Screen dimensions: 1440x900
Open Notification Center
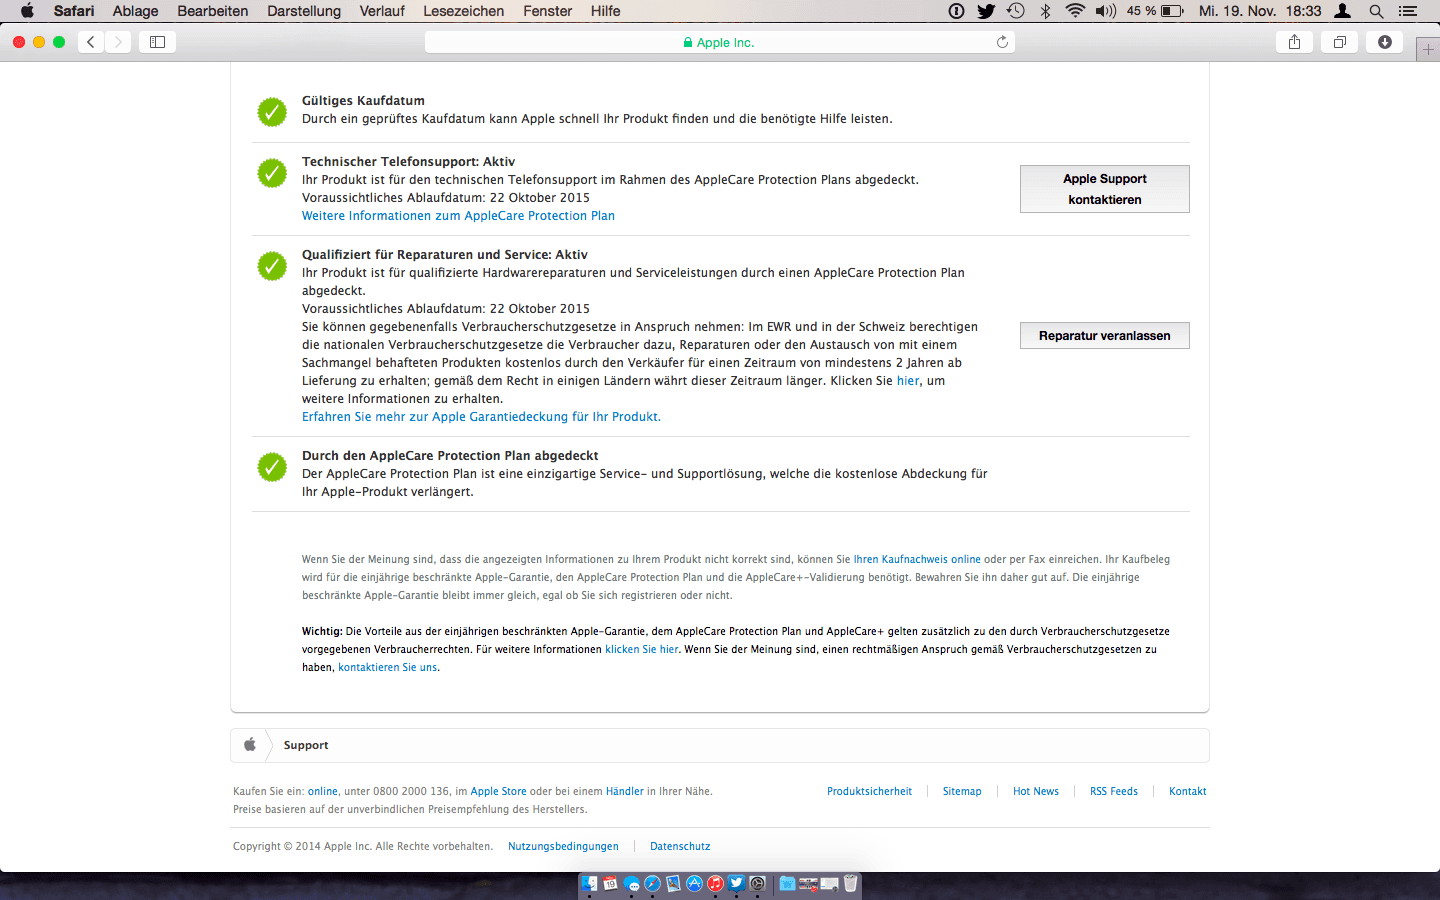coord(1408,11)
